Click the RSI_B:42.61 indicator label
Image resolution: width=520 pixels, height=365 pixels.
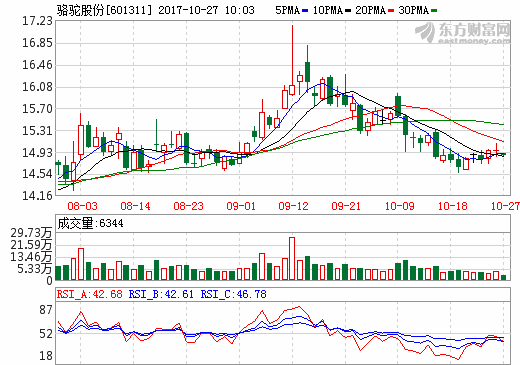[161, 294]
